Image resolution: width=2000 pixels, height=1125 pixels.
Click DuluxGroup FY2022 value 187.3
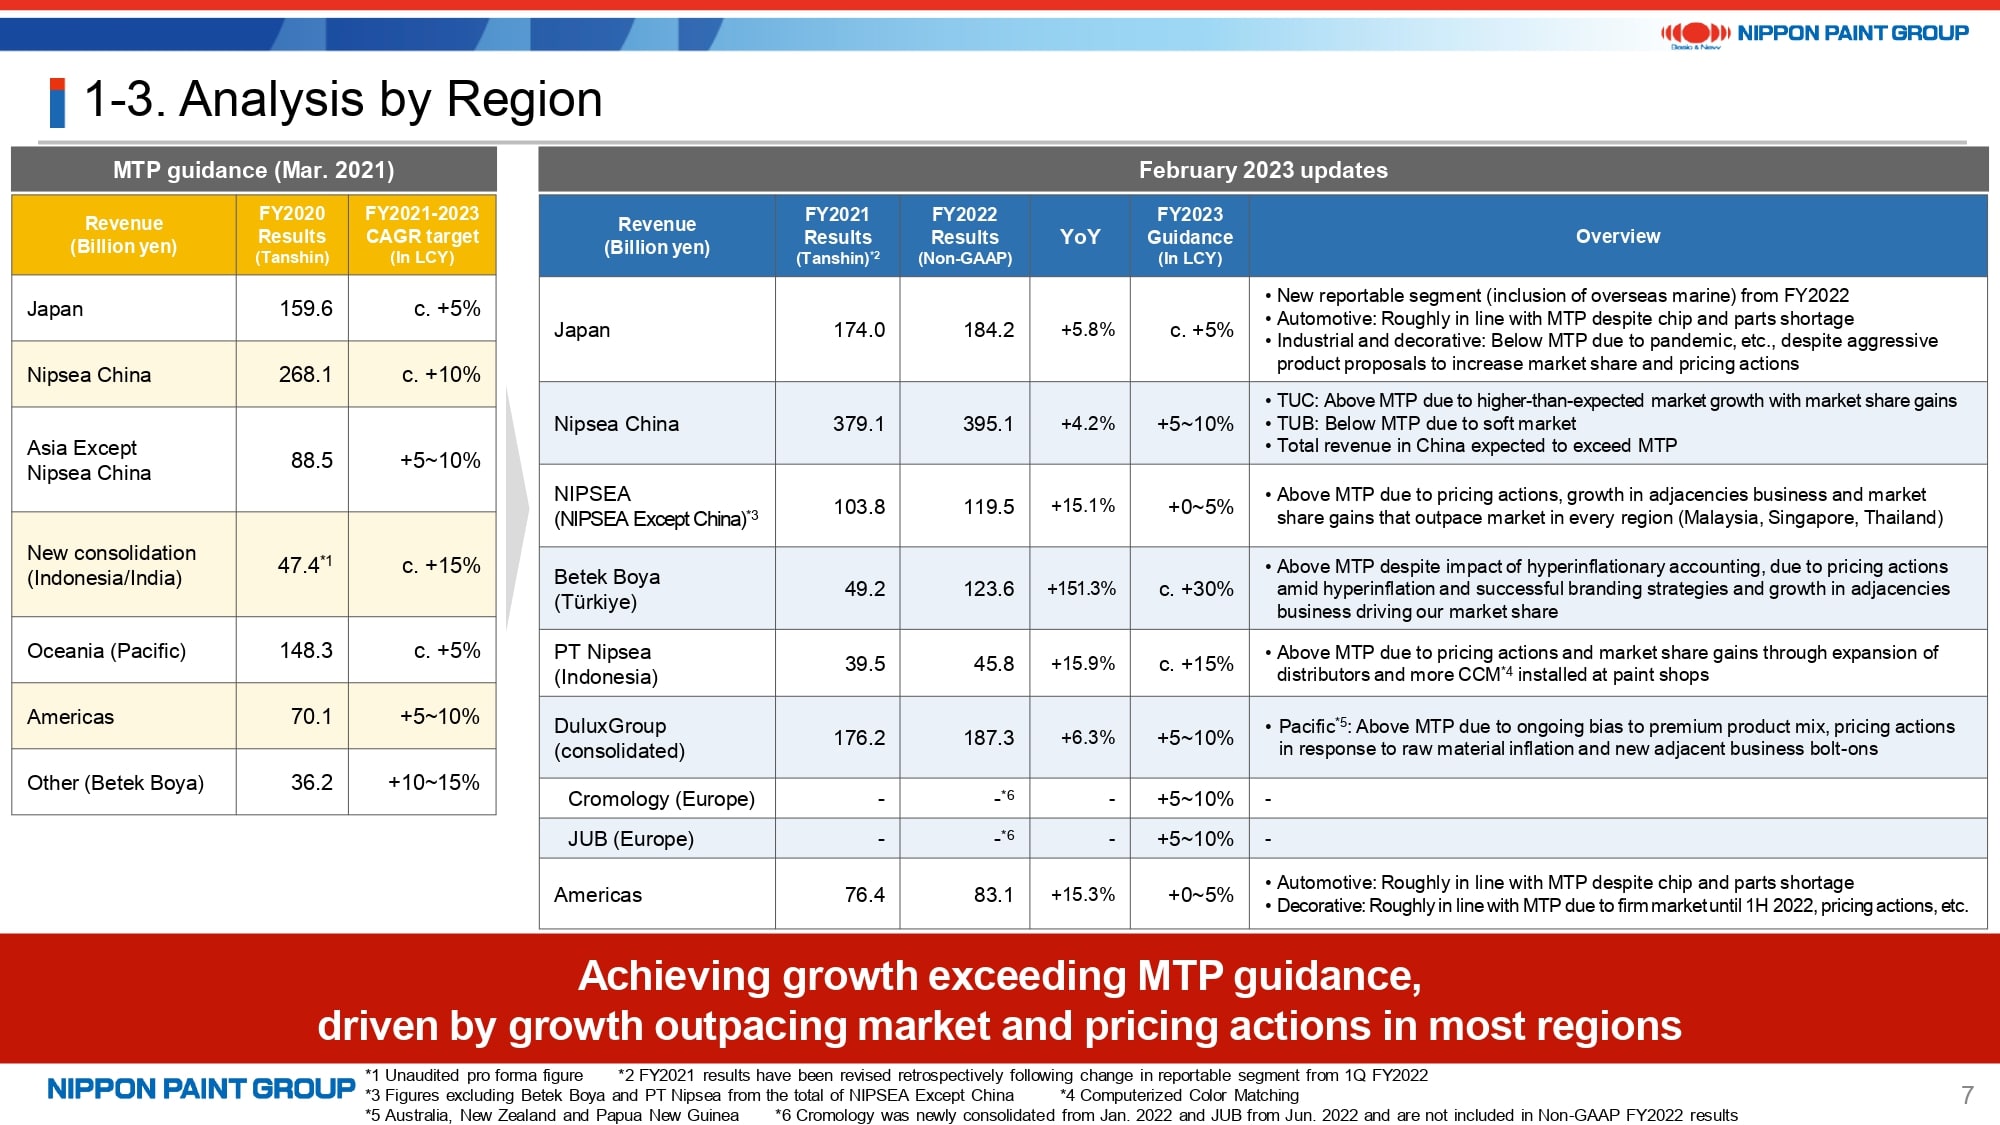pyautogui.click(x=989, y=737)
